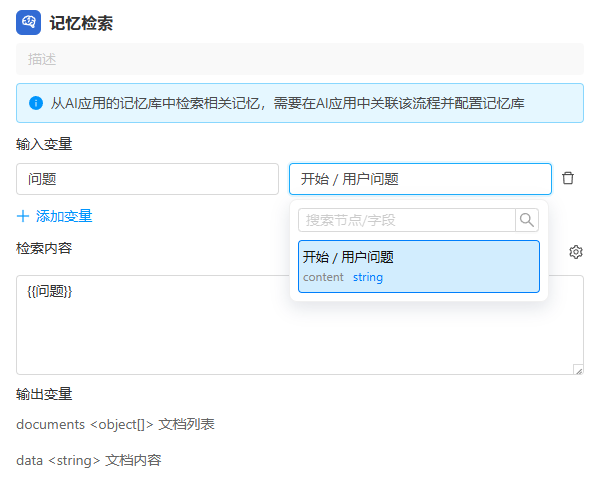The width and height of the screenshot is (600, 495).
Task: Click the textarea resize handle corner
Action: click(x=578, y=369)
